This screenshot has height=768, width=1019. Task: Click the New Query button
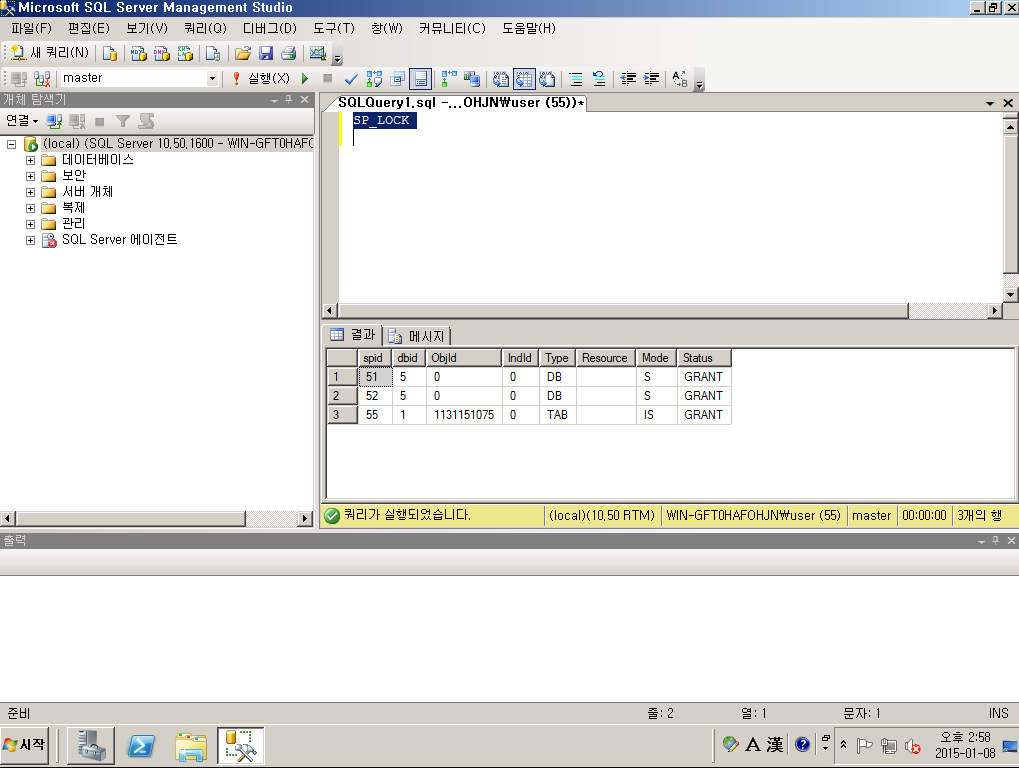(x=49, y=53)
